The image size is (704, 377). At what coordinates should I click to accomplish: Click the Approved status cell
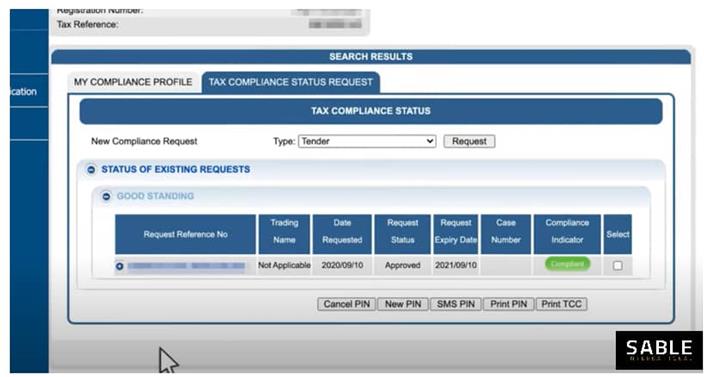pyautogui.click(x=403, y=265)
